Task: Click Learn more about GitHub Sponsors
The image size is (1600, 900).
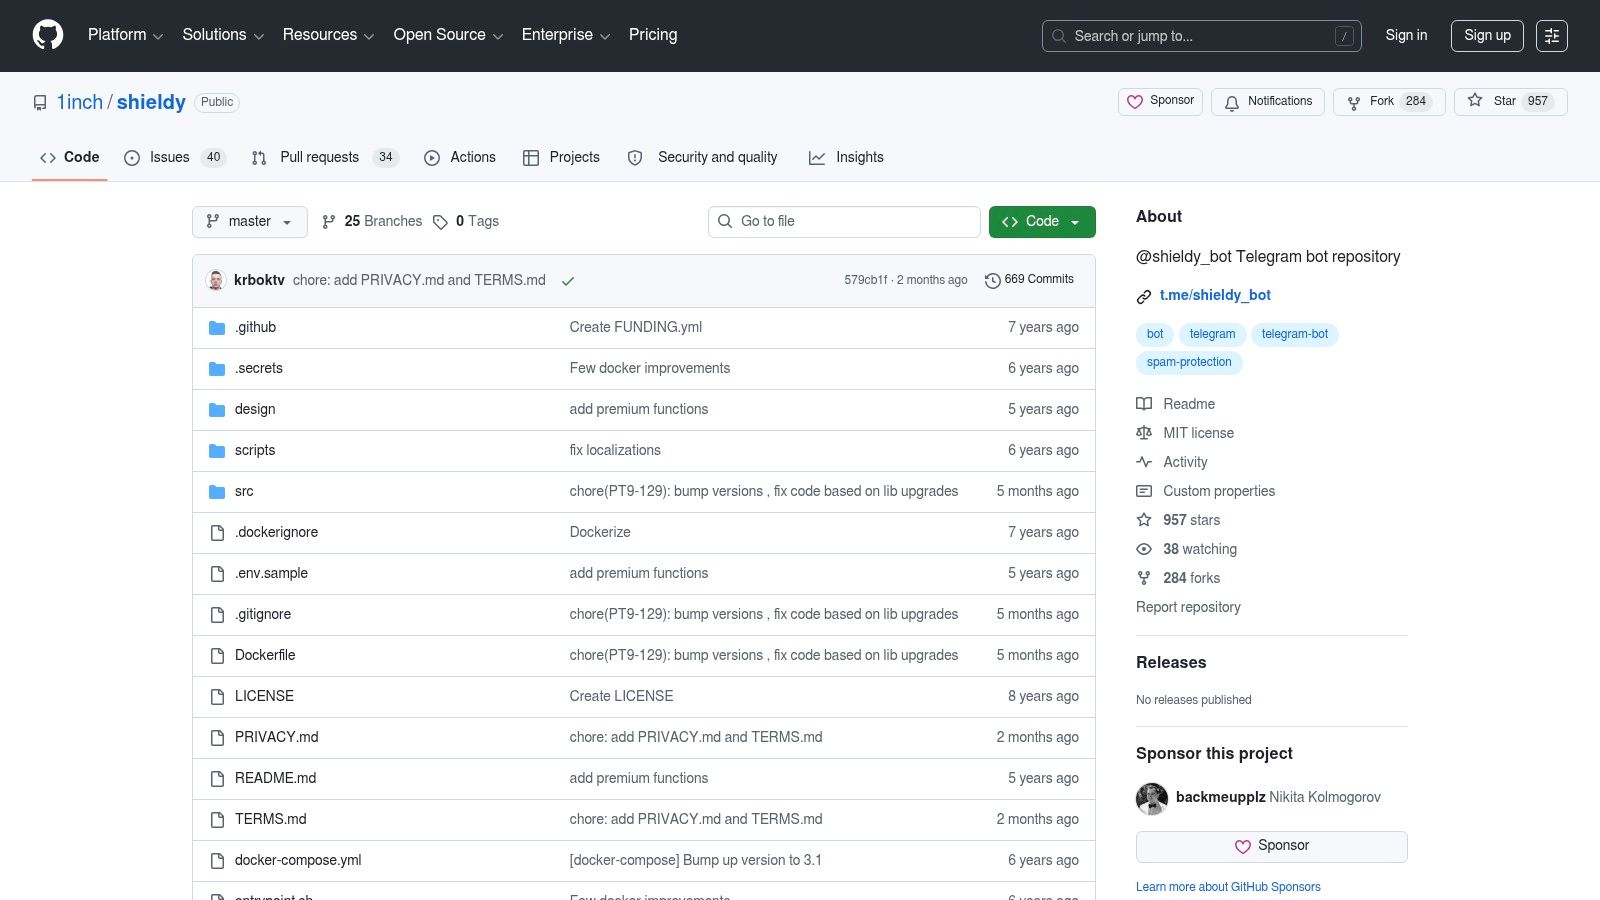Action: click(x=1228, y=887)
